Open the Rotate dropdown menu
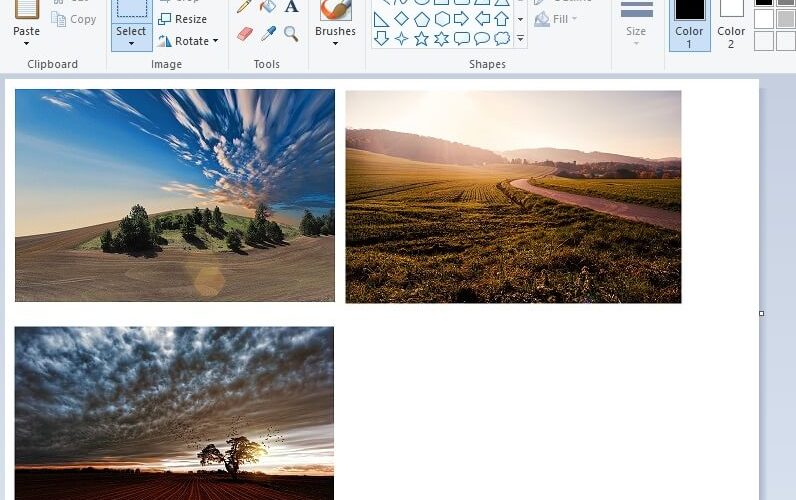The height and width of the screenshot is (500, 796). [x=216, y=41]
